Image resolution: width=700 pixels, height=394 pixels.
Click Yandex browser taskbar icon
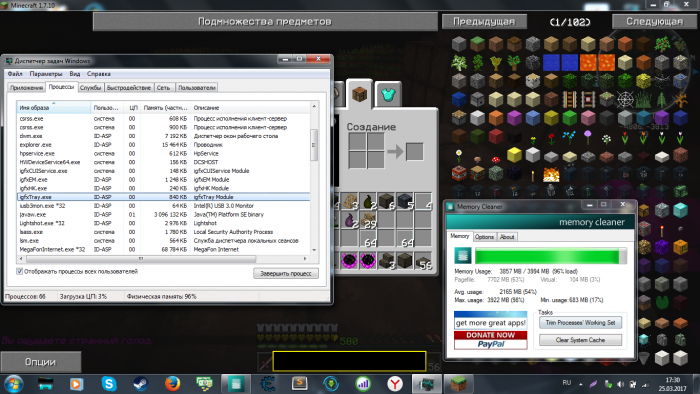coord(395,383)
